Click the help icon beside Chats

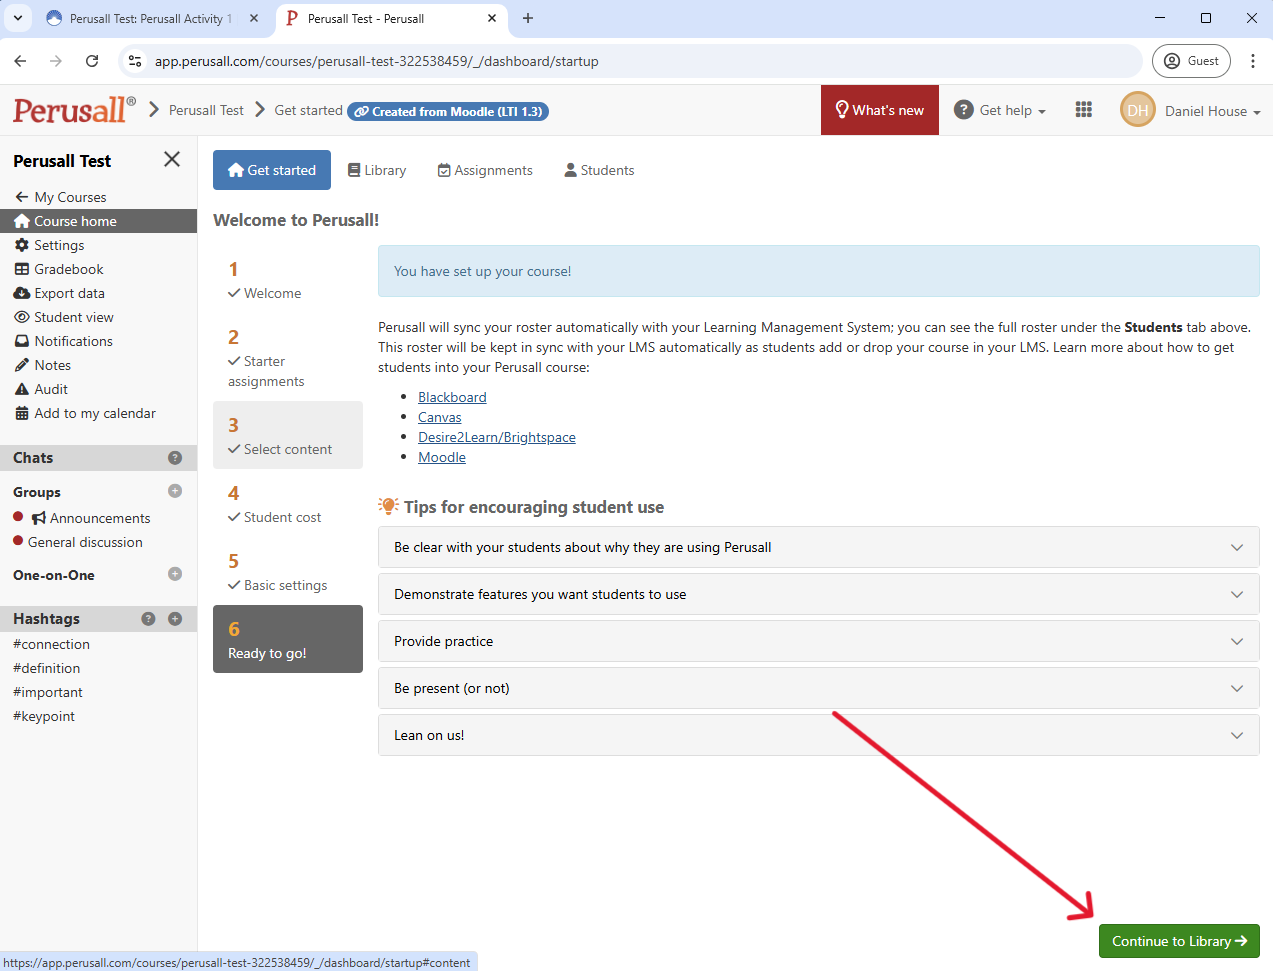click(x=175, y=458)
